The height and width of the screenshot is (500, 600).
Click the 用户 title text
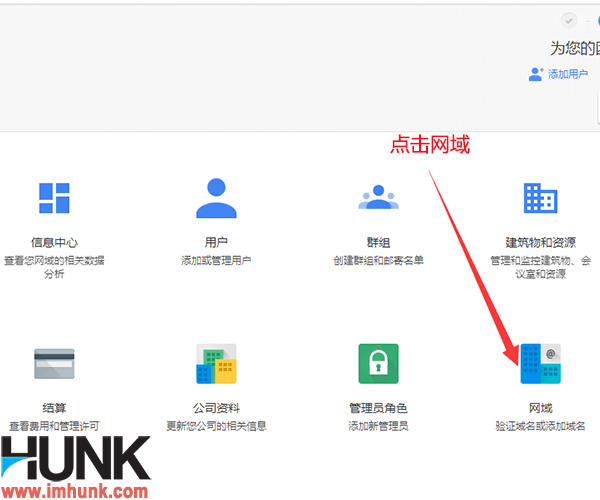click(x=216, y=242)
